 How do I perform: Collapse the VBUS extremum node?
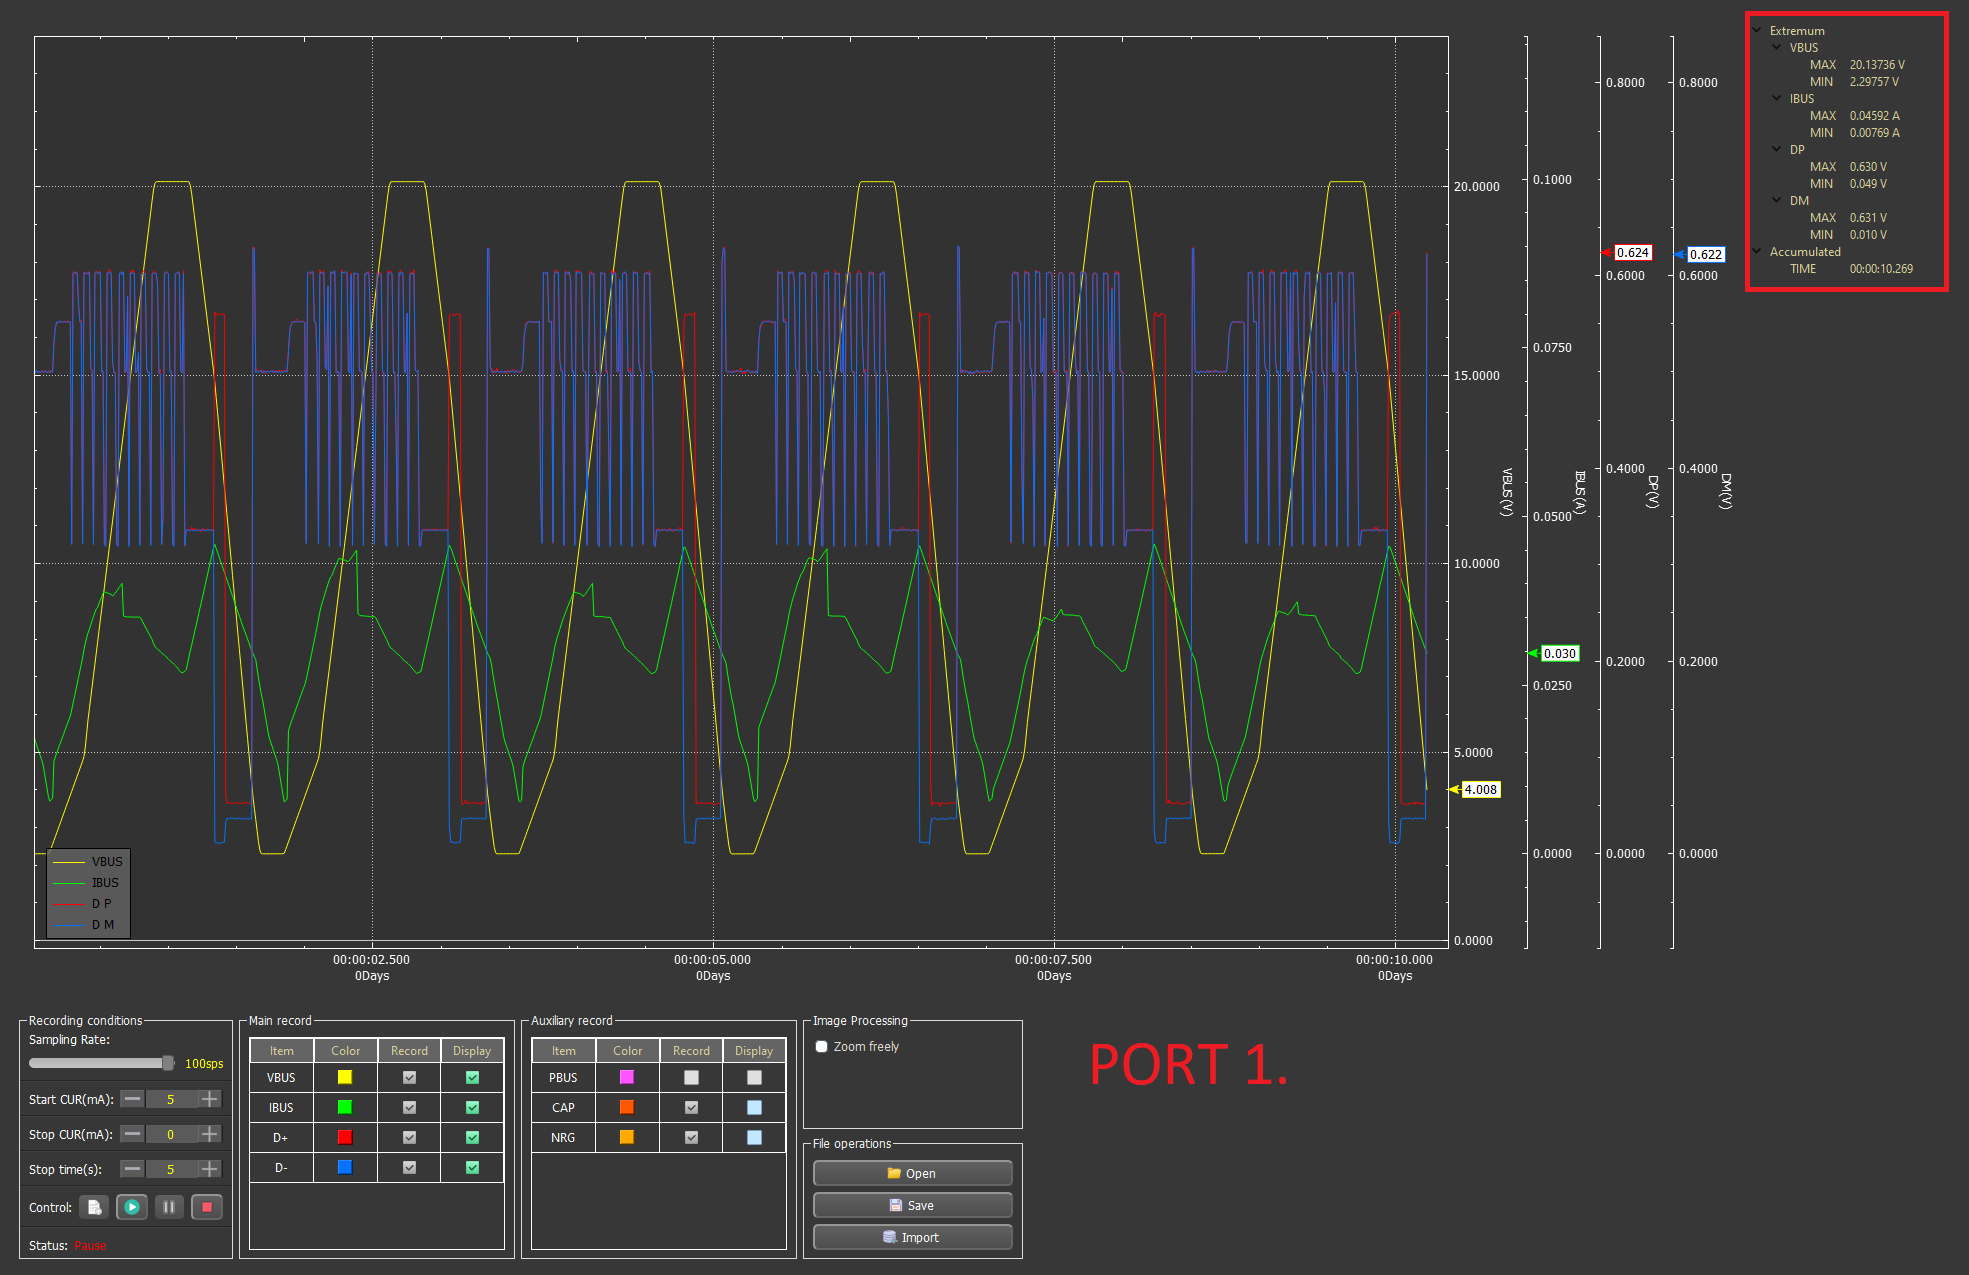[x=1777, y=47]
